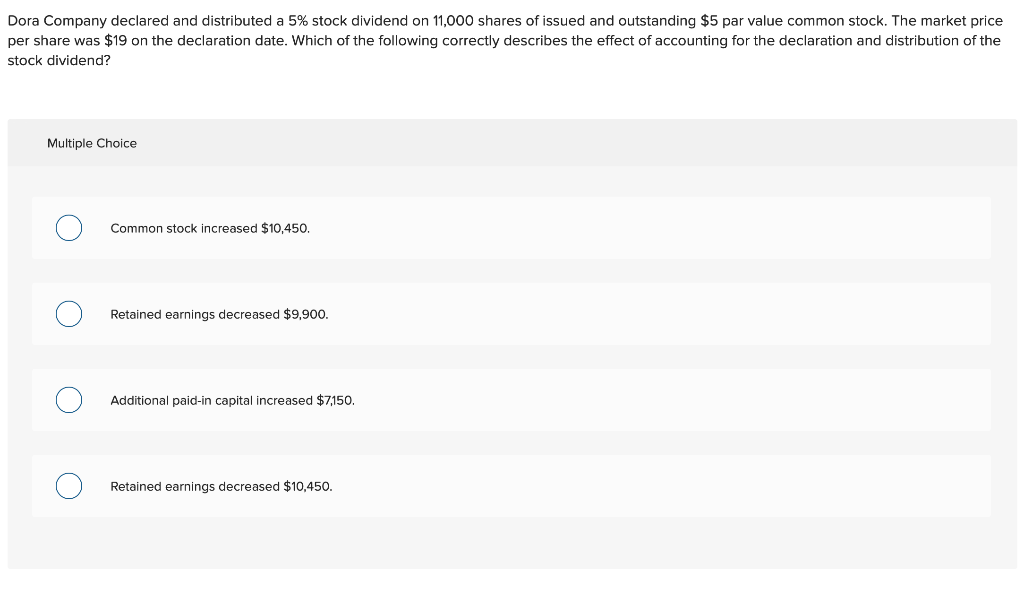
Task: Click the third answer option row
Action: (511, 400)
